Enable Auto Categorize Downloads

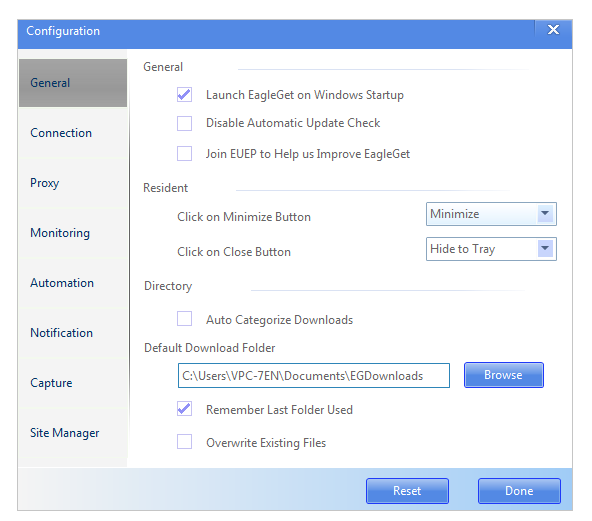pos(184,319)
